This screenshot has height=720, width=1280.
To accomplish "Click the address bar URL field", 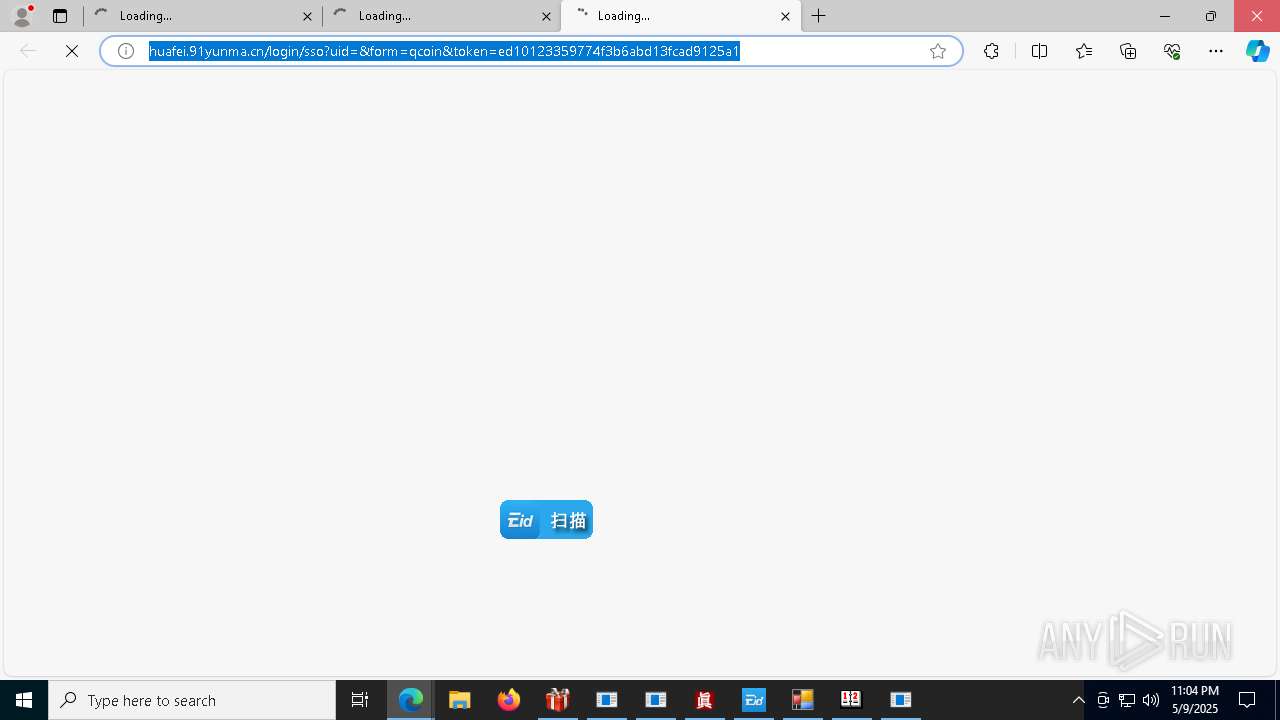I will pyautogui.click(x=530, y=51).
